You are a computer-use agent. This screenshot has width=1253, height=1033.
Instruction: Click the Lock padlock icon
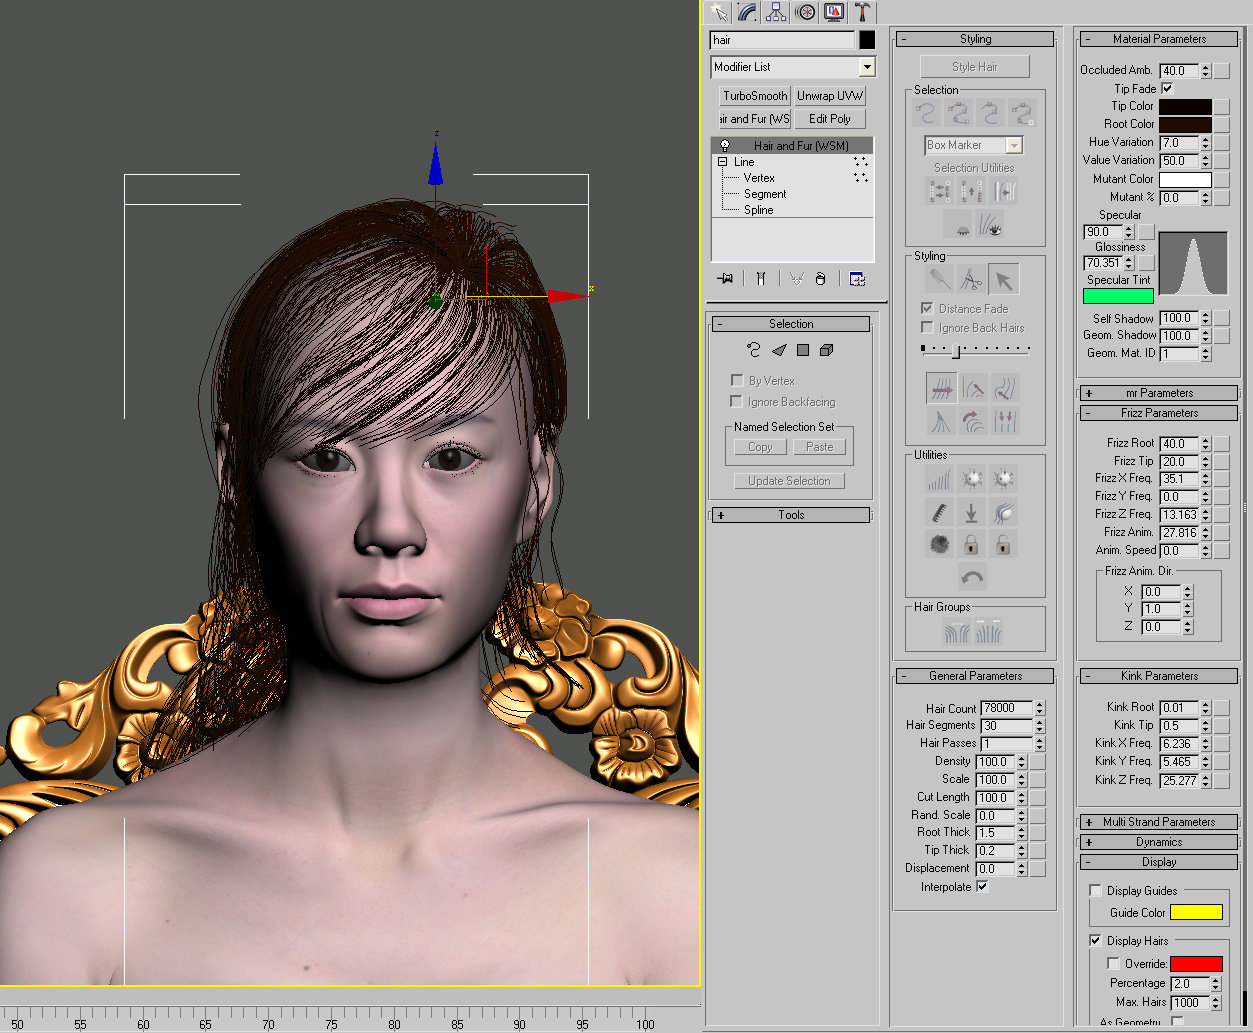971,544
